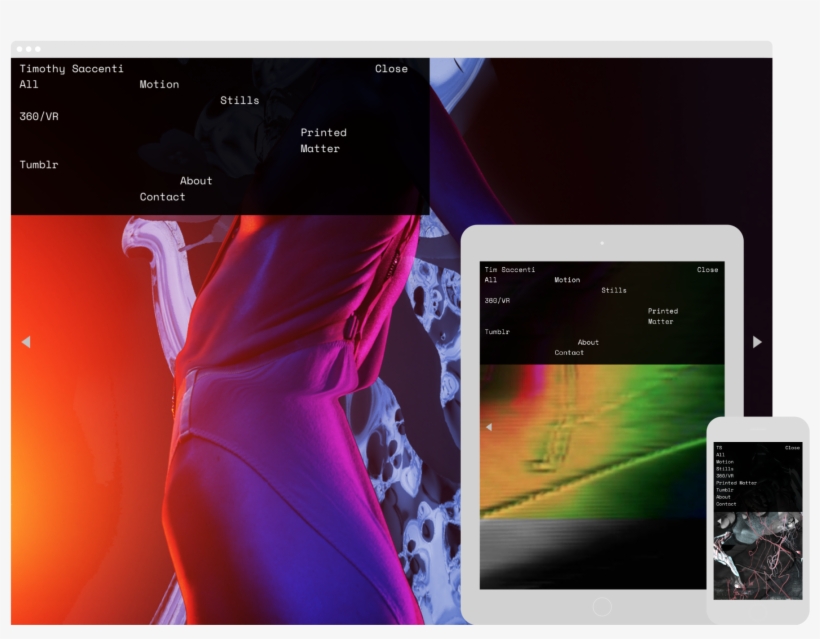Tap Close on the tablet menu overlay
Image resolution: width=820 pixels, height=639 pixels.
(707, 268)
